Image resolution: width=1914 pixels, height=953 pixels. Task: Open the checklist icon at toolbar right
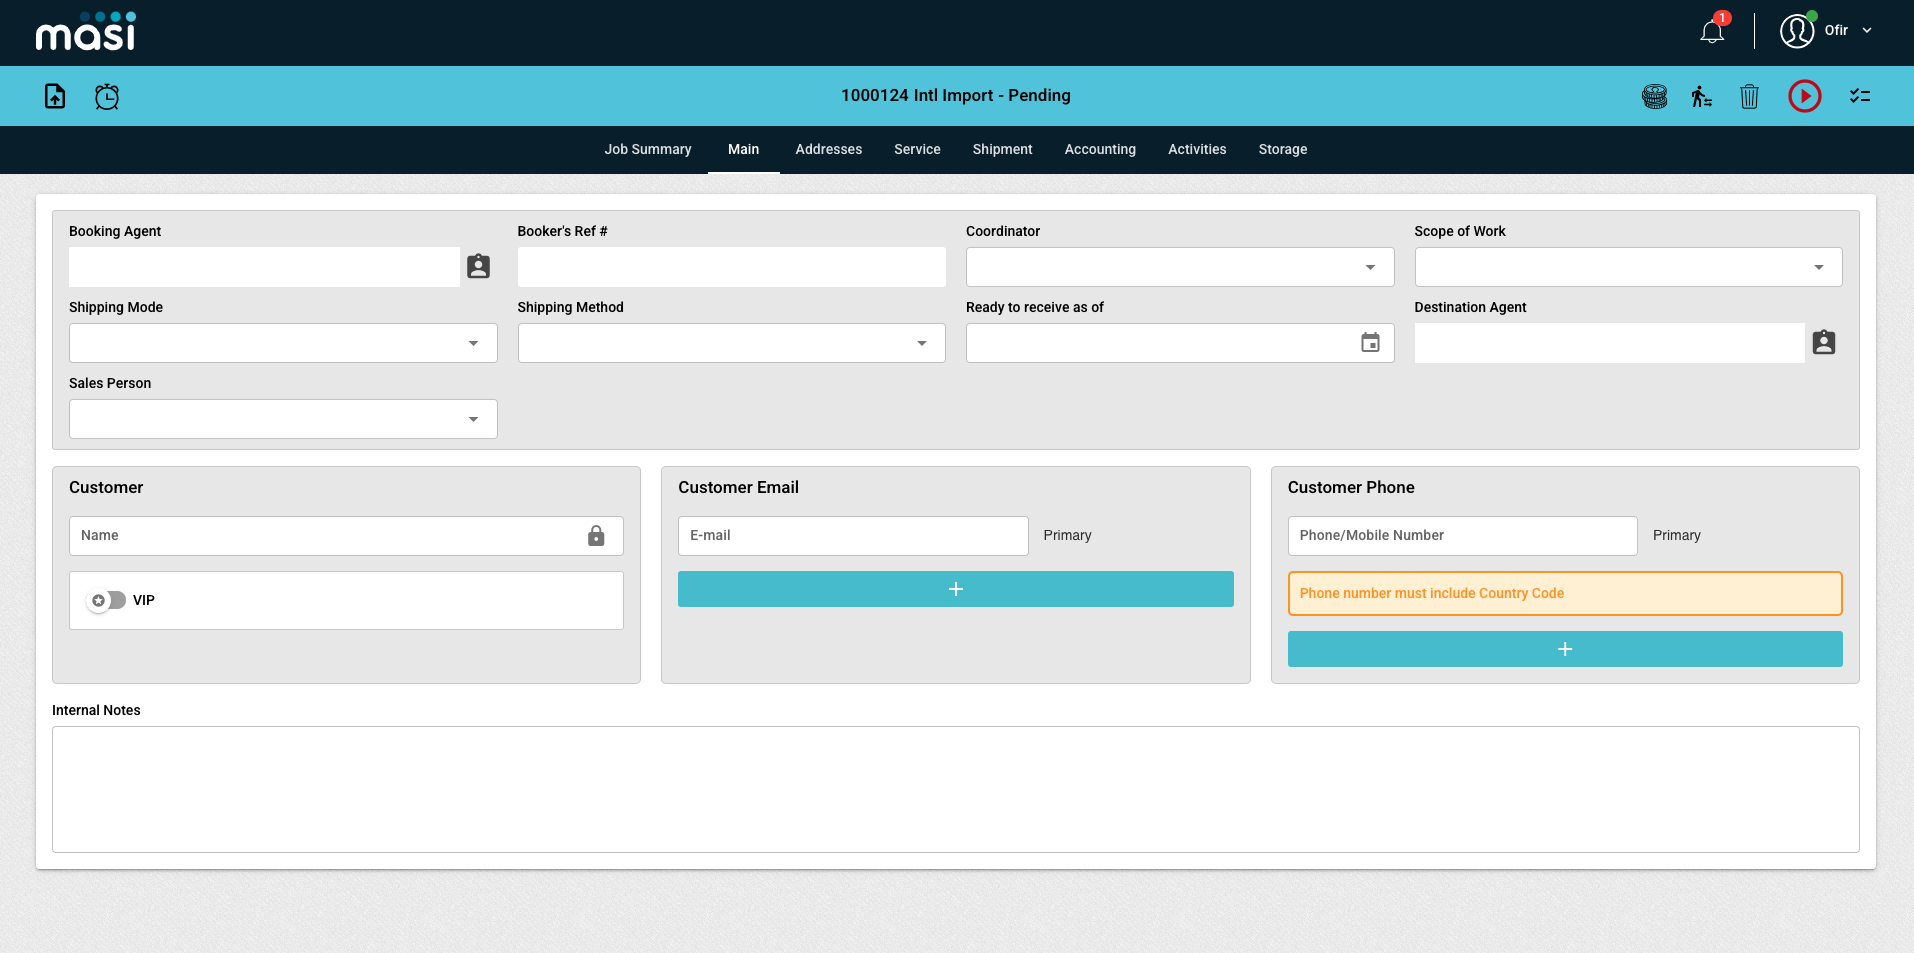coord(1860,96)
